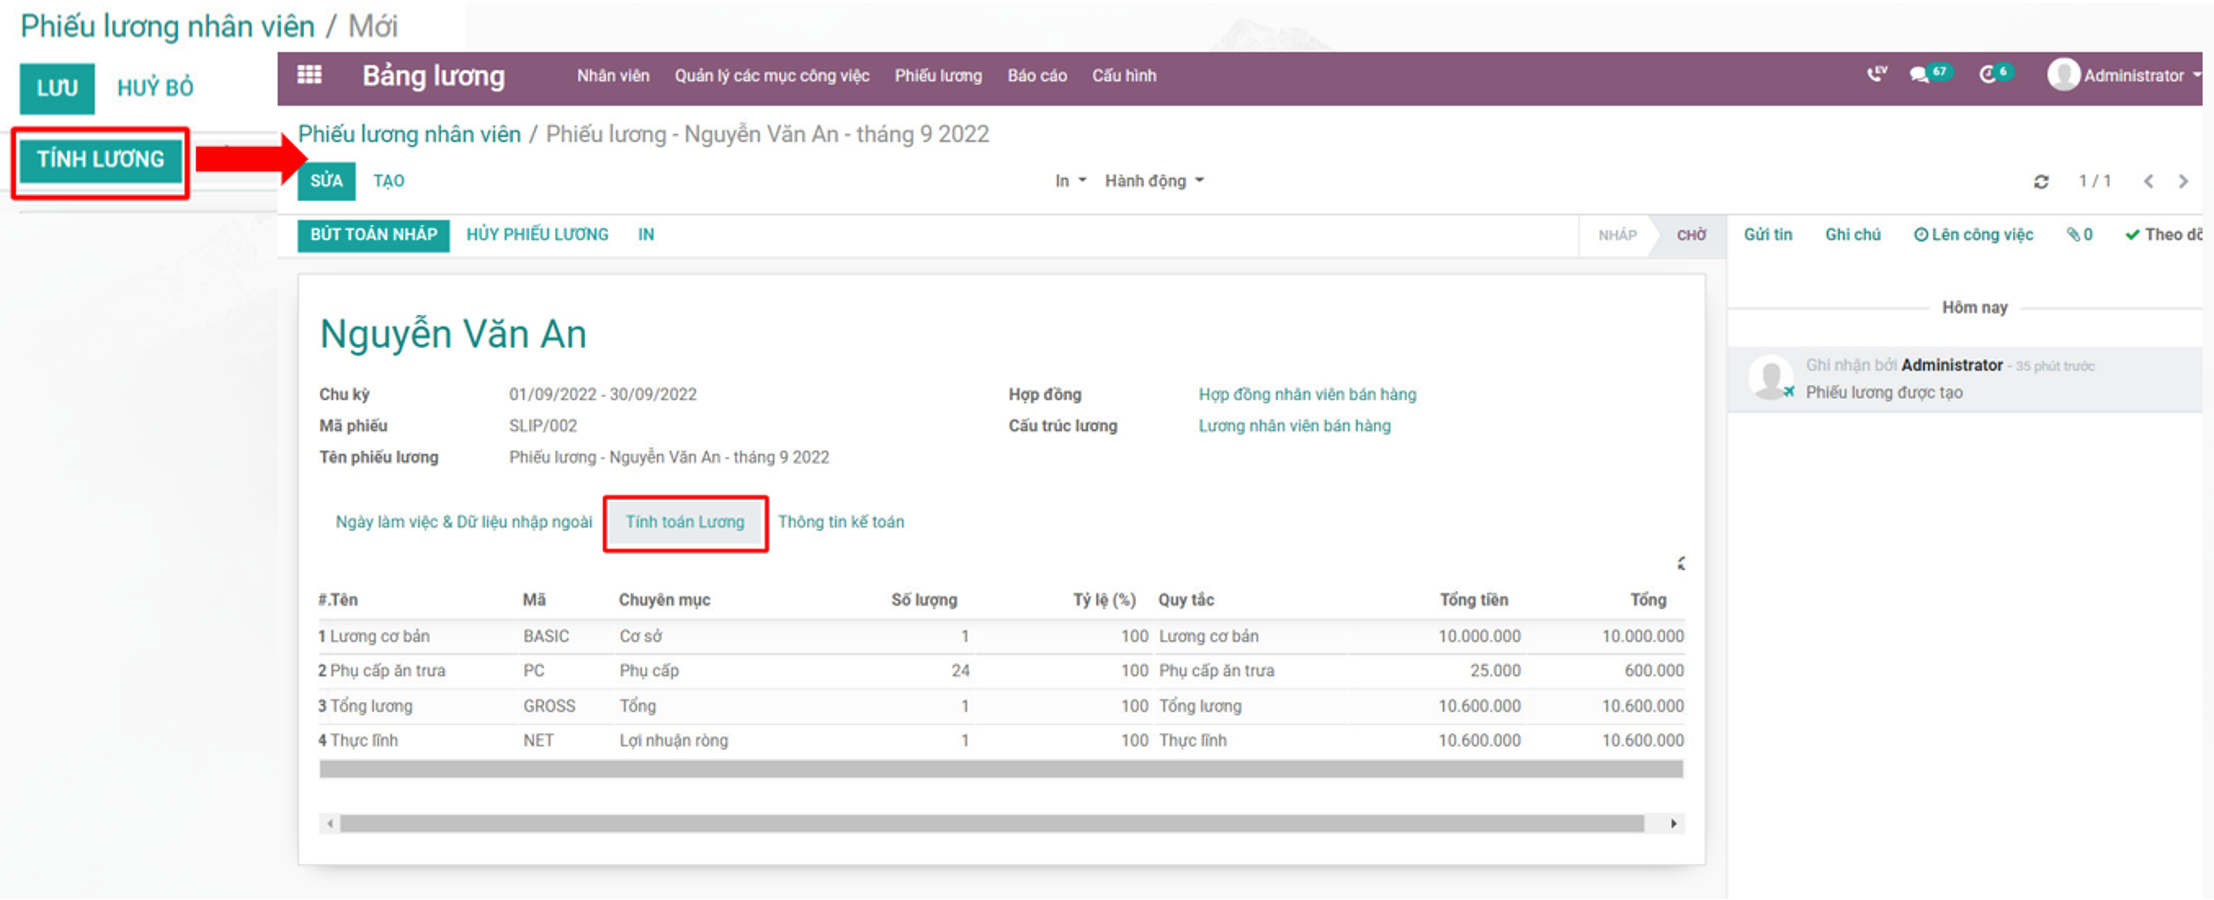2214x900 pixels.
Task: Click Gửi tin in chatter
Action: point(1768,235)
